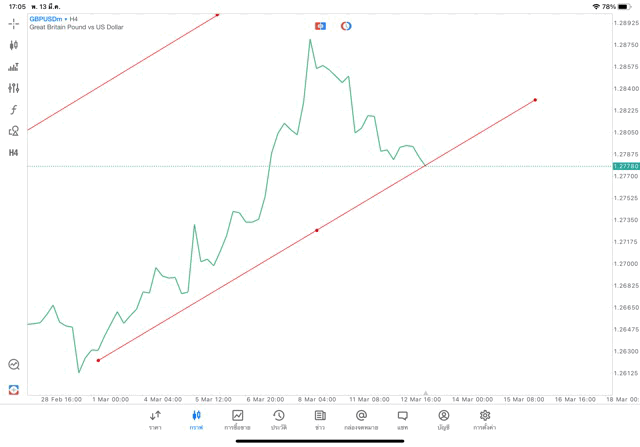The height and width of the screenshot is (447, 640).
Task: Open the กล่องจดหมาย (Mailbox) tab
Action: pyautogui.click(x=361, y=419)
